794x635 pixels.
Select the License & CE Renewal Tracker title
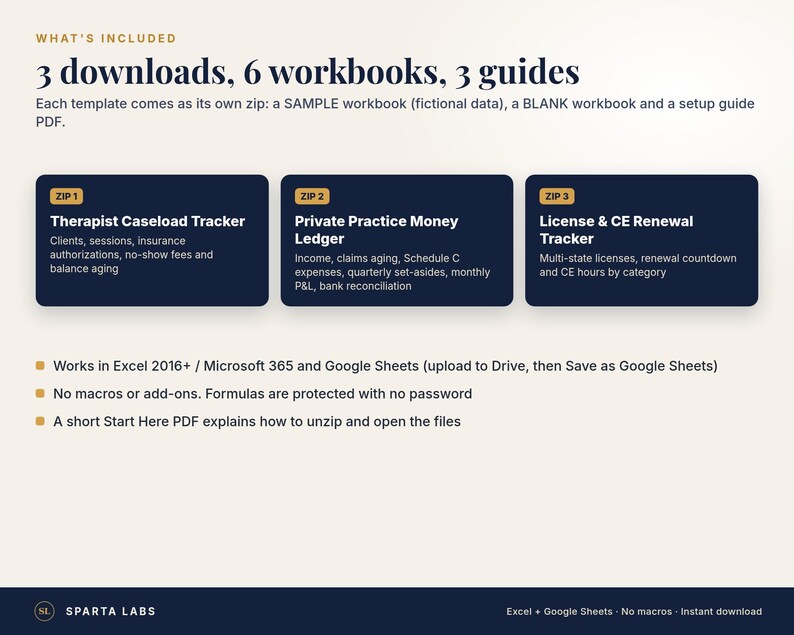616,230
